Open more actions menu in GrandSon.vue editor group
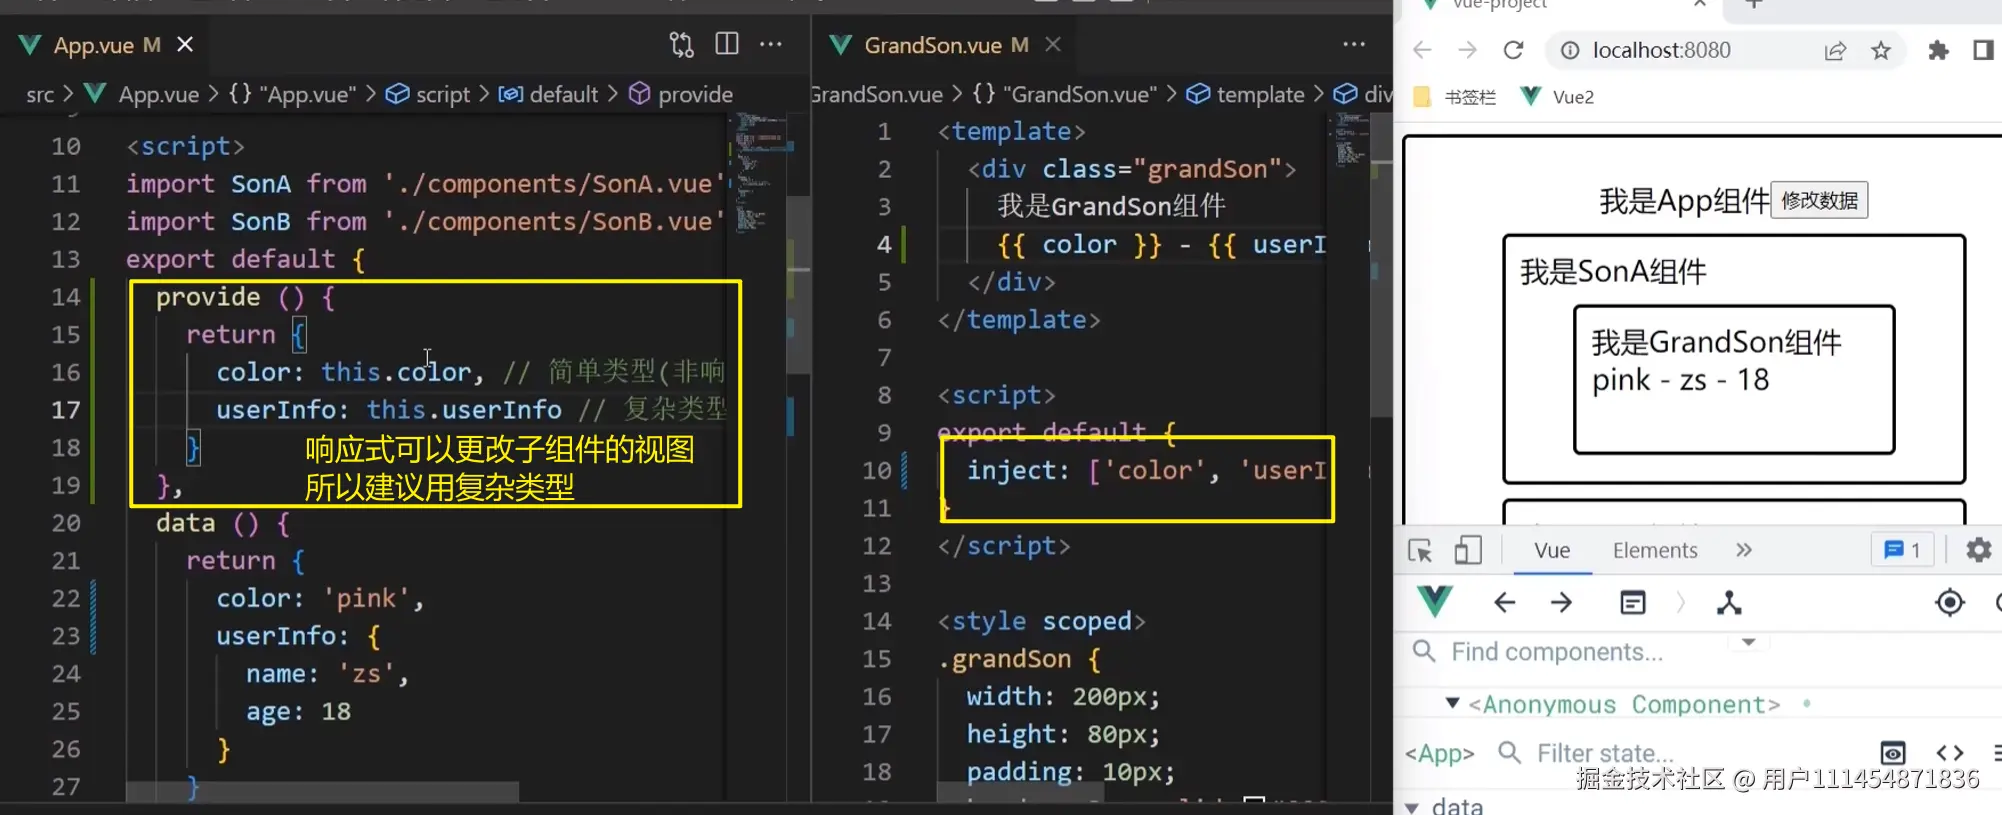The width and height of the screenshot is (2002, 815). click(x=1354, y=44)
